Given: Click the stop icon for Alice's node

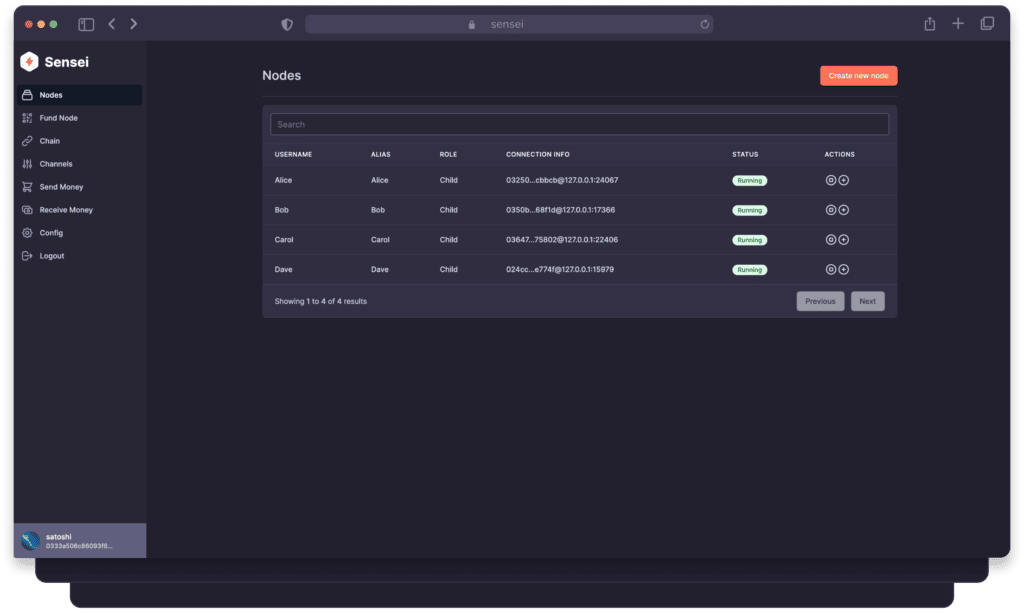Looking at the screenshot, I should [830, 180].
